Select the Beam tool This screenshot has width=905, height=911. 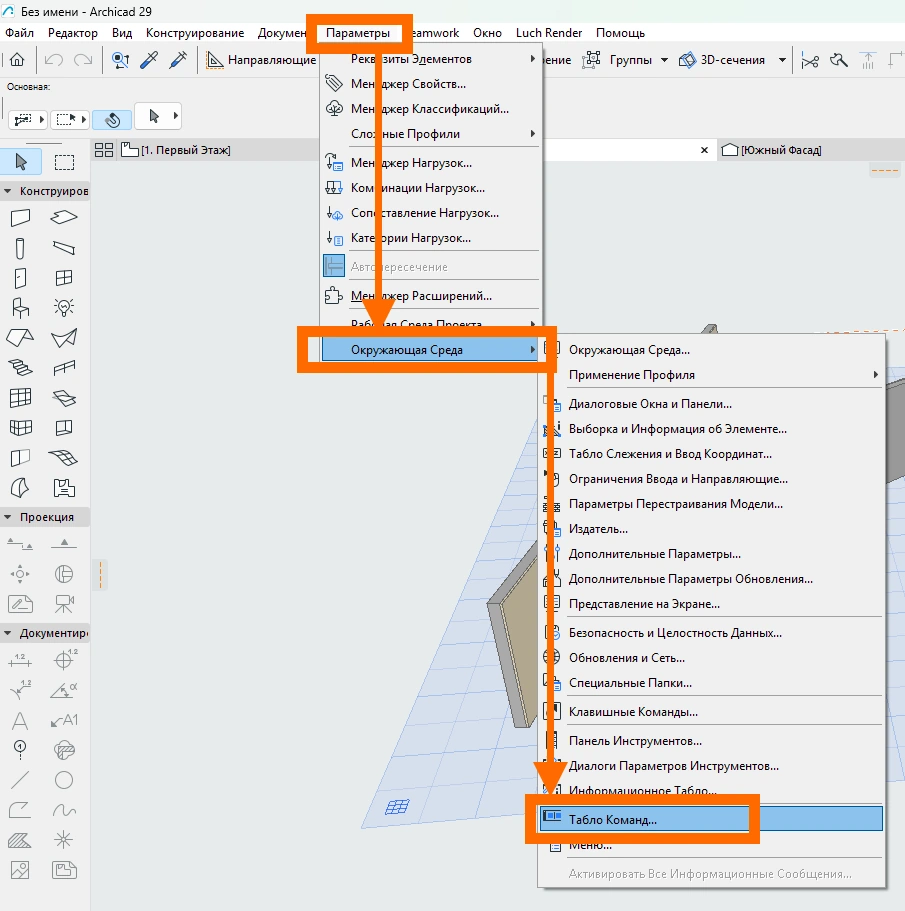64,248
